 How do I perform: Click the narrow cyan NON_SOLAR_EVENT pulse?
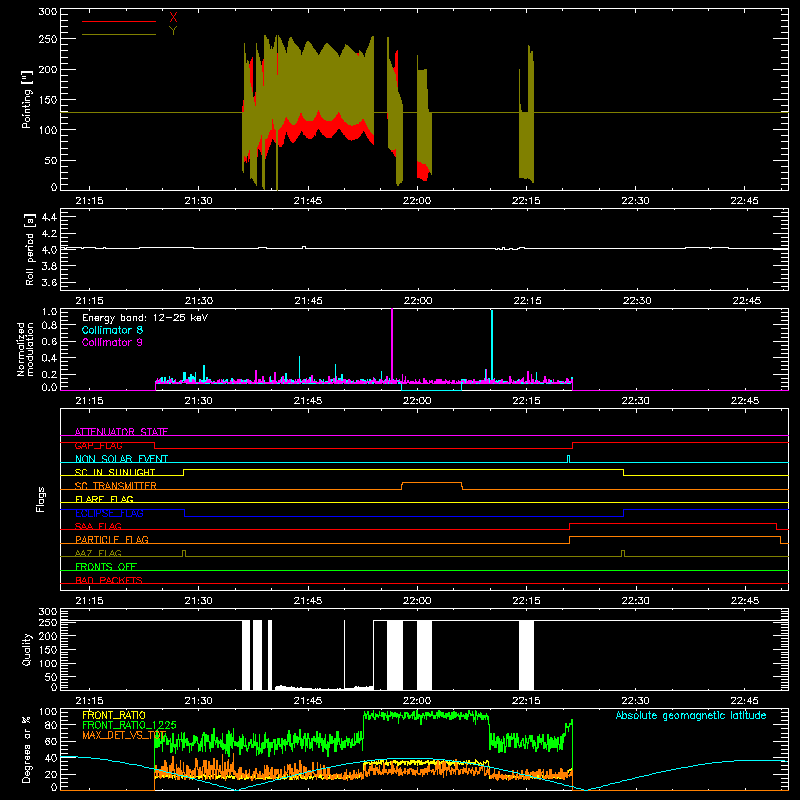[x=568, y=459]
